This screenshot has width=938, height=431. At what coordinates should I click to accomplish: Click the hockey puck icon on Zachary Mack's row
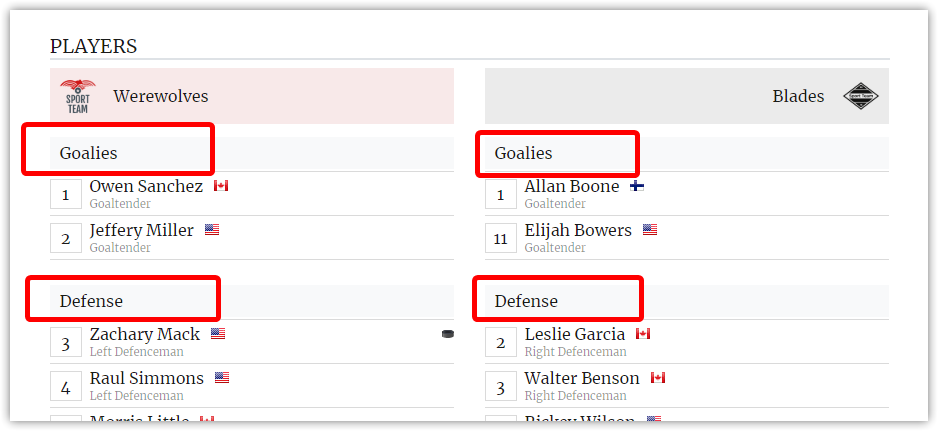[447, 334]
